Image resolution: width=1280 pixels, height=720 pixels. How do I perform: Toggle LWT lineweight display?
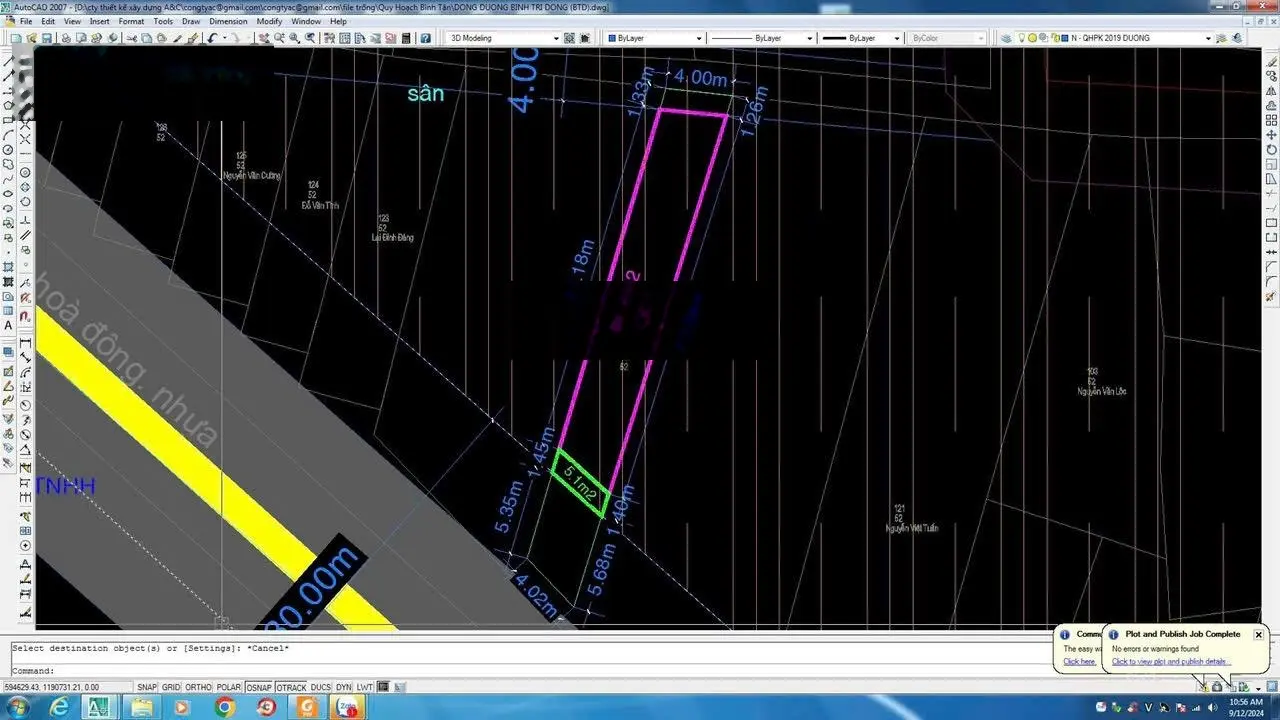tap(365, 687)
